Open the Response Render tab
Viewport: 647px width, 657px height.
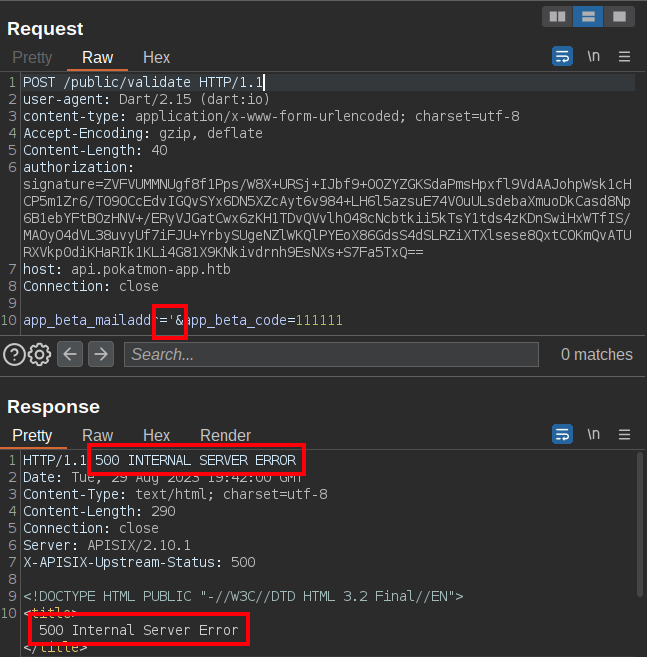(x=225, y=436)
